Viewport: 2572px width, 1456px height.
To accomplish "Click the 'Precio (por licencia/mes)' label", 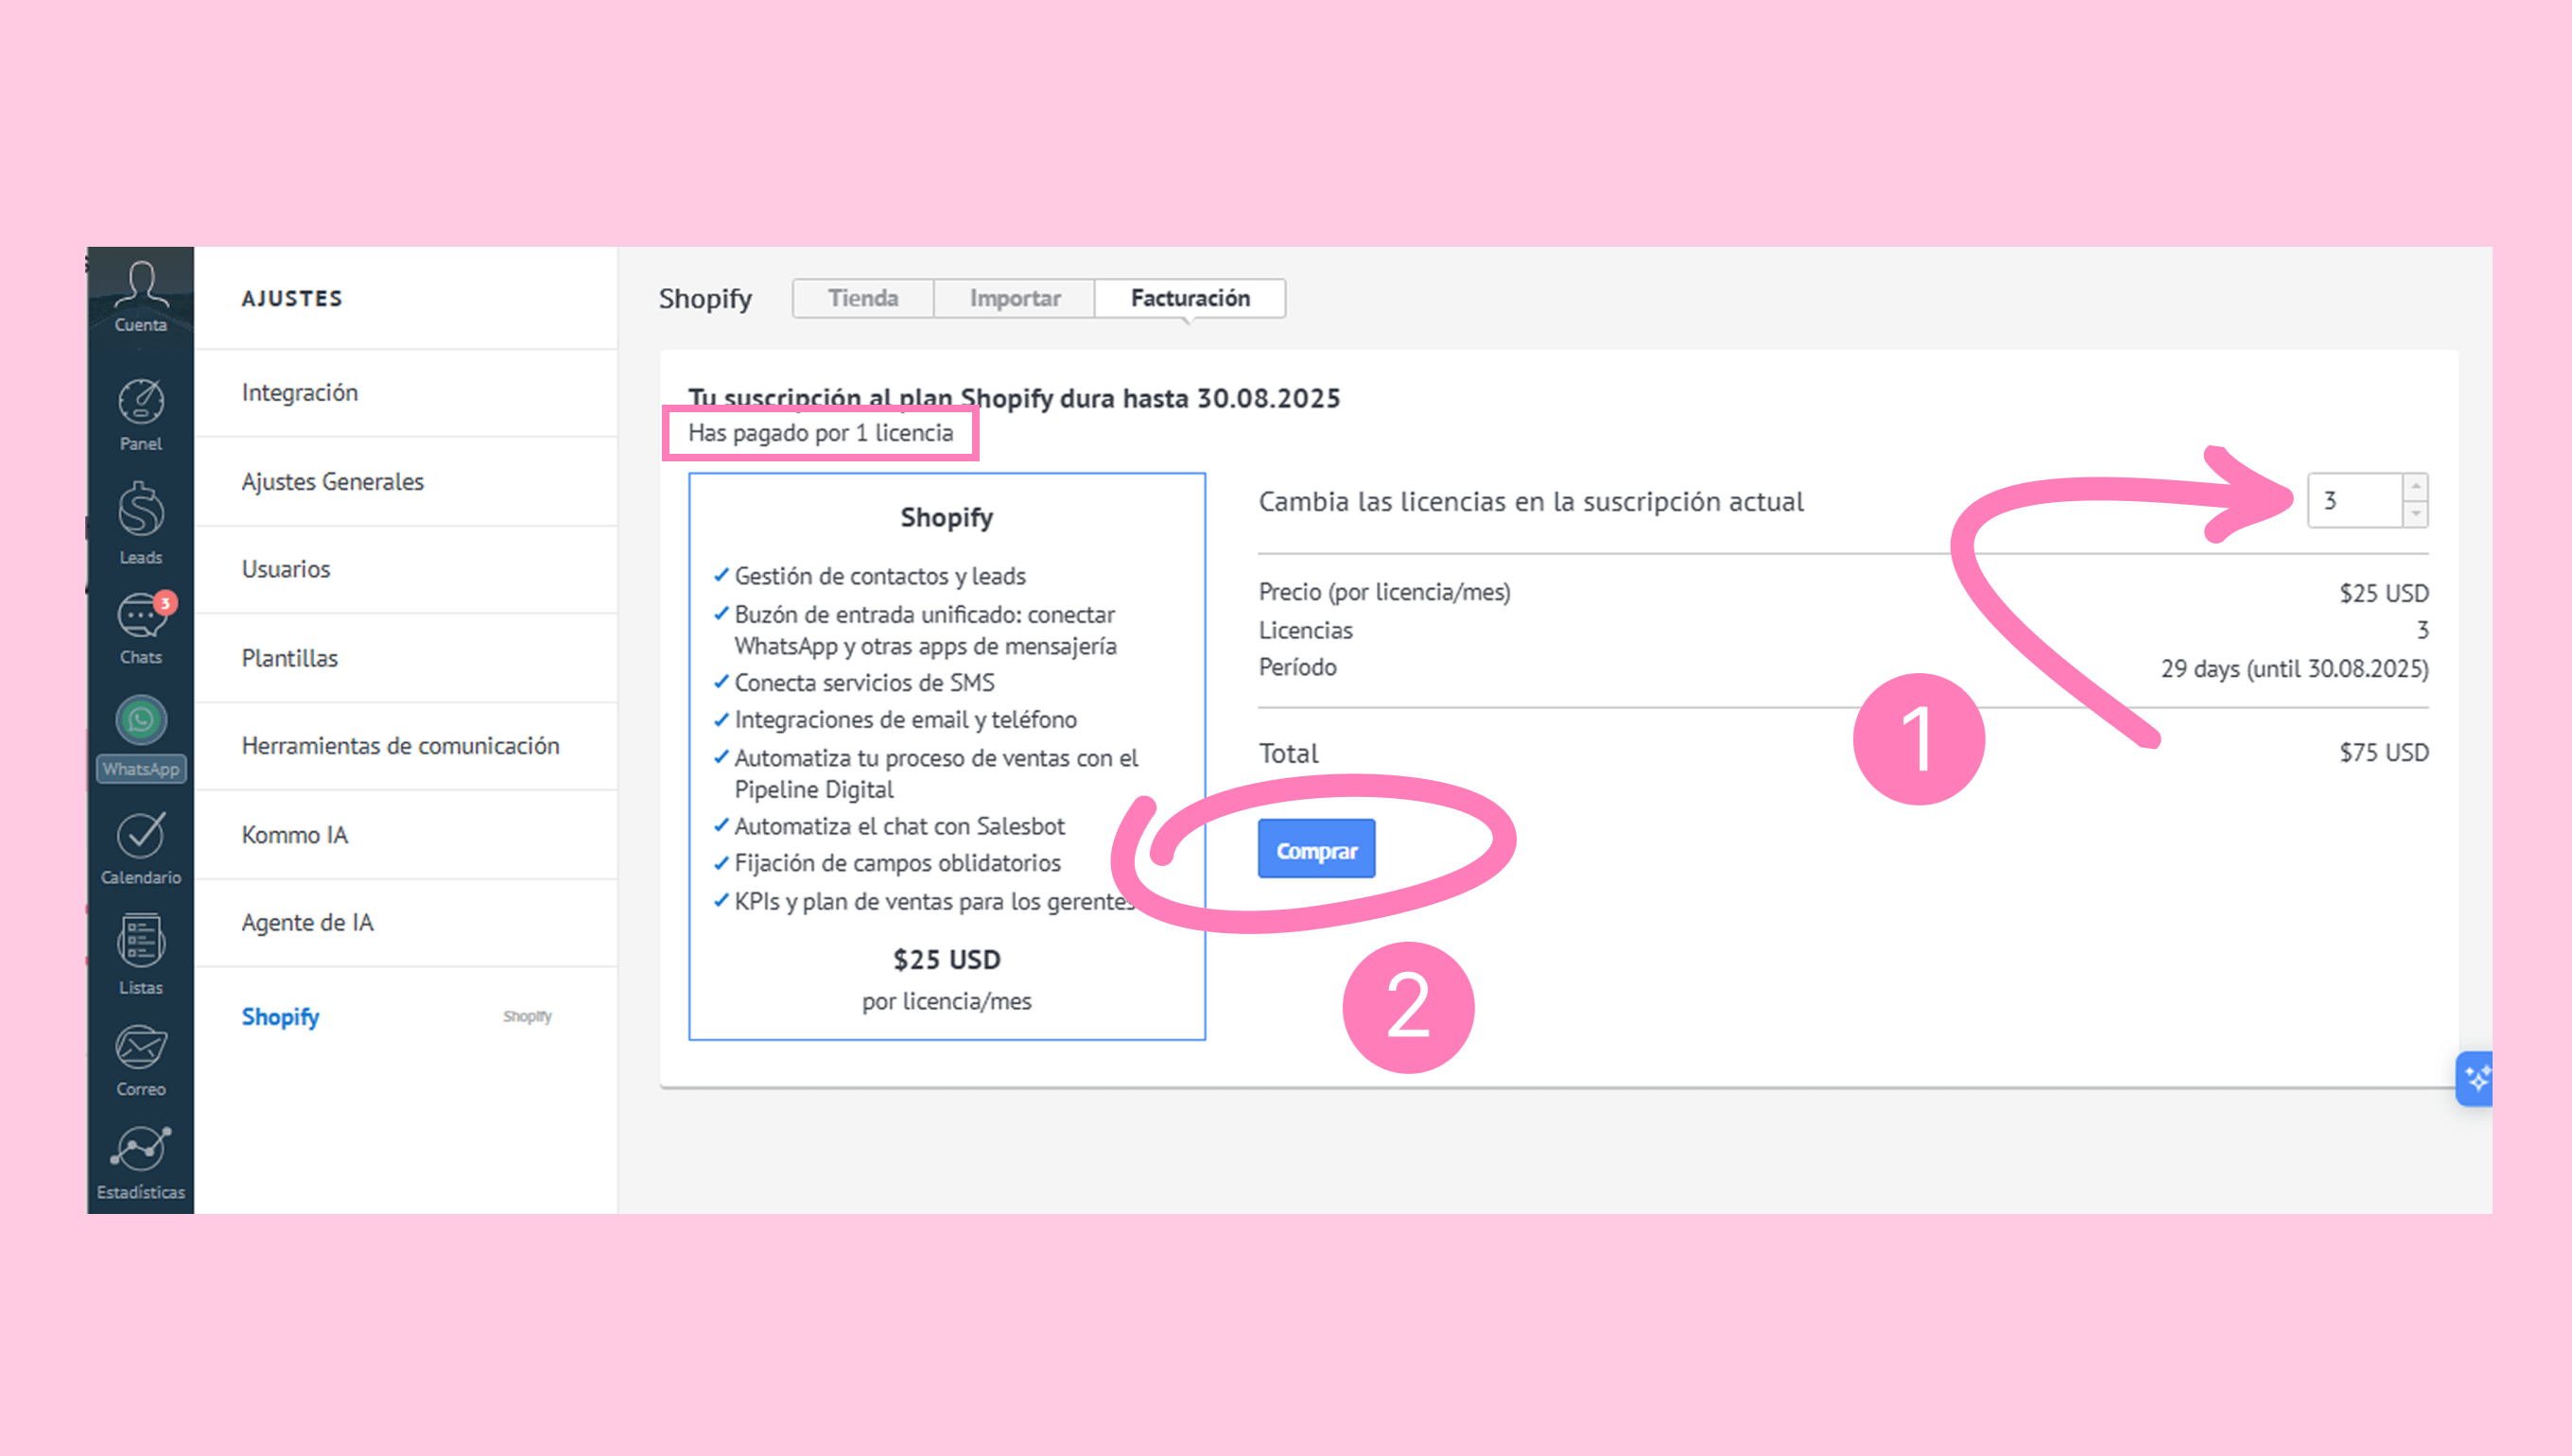I will 1384,592.
